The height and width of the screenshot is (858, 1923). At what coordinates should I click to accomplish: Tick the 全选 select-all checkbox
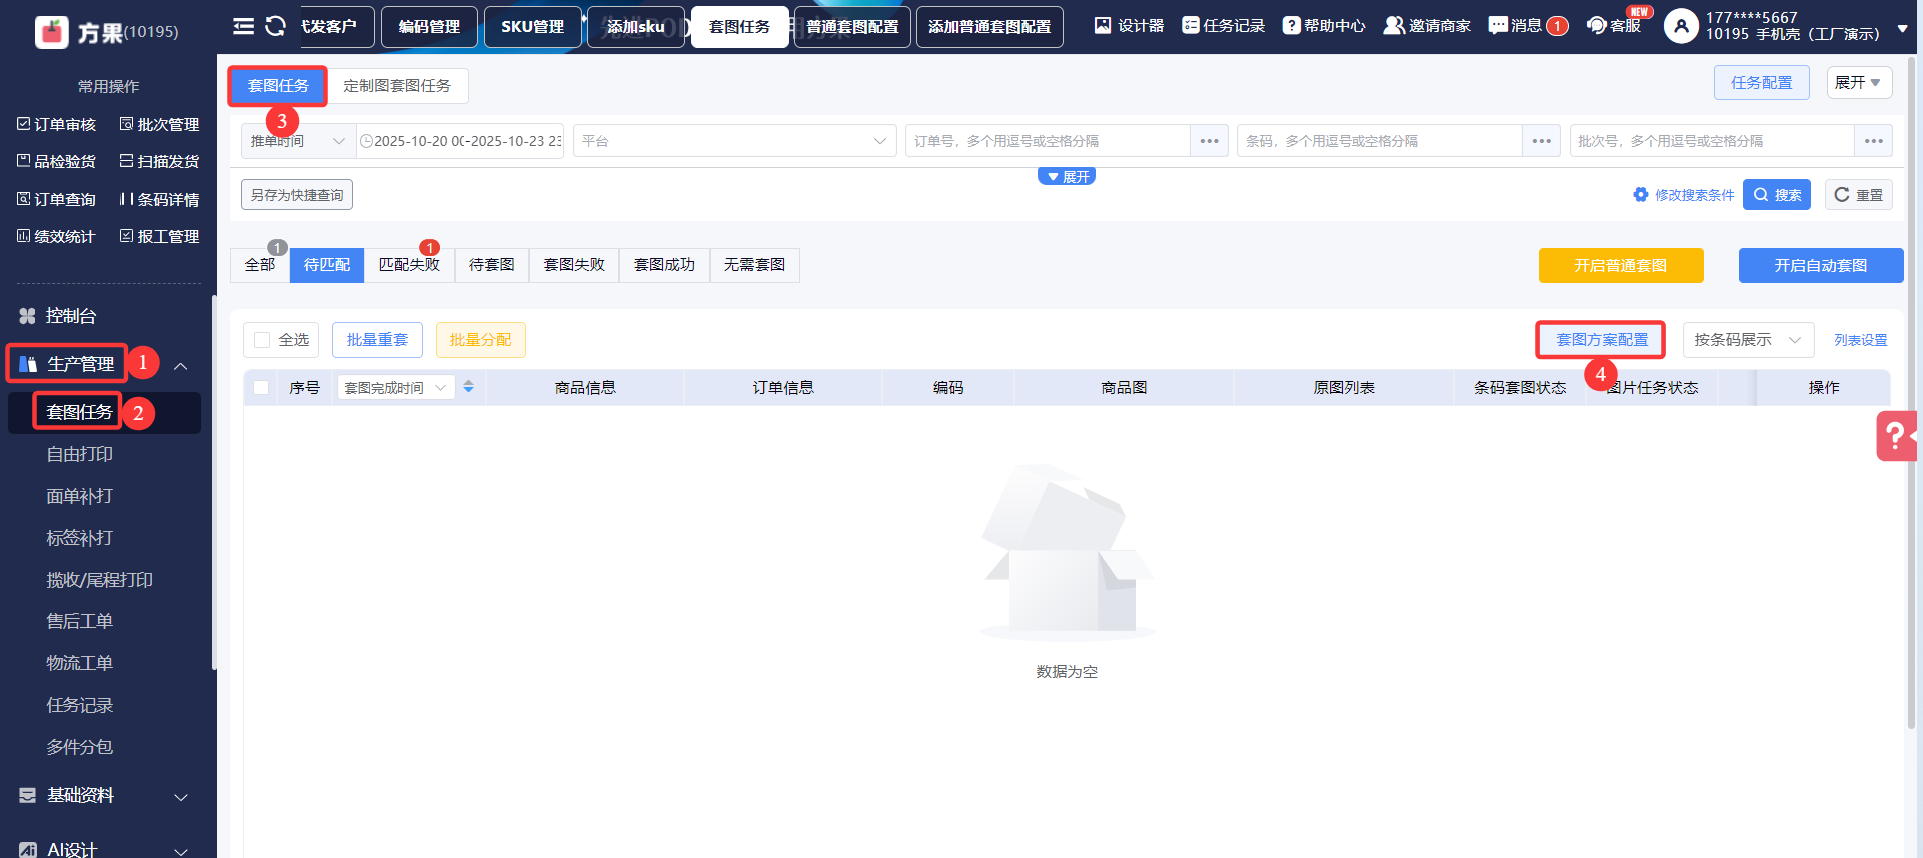coord(262,340)
